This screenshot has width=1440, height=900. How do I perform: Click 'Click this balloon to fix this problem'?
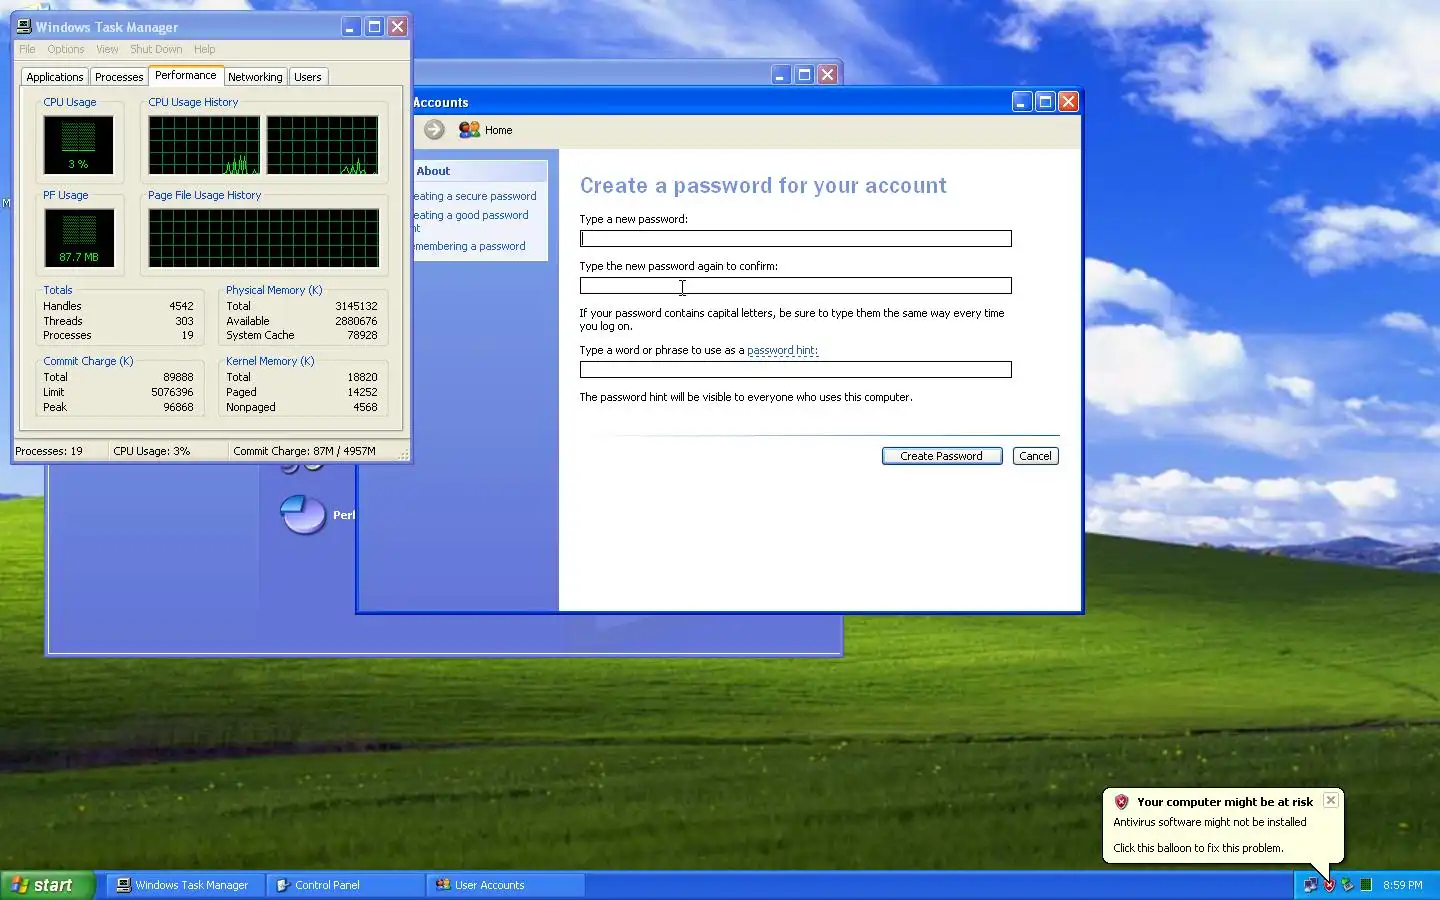[x=1198, y=848]
